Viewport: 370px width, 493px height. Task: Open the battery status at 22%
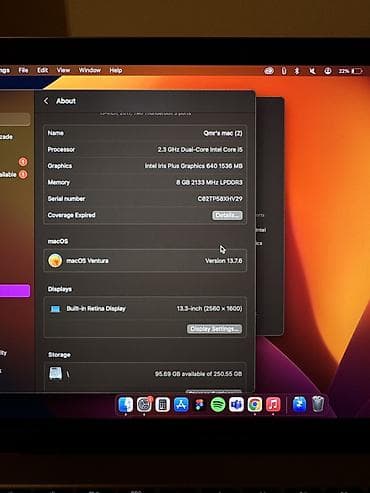(350, 71)
